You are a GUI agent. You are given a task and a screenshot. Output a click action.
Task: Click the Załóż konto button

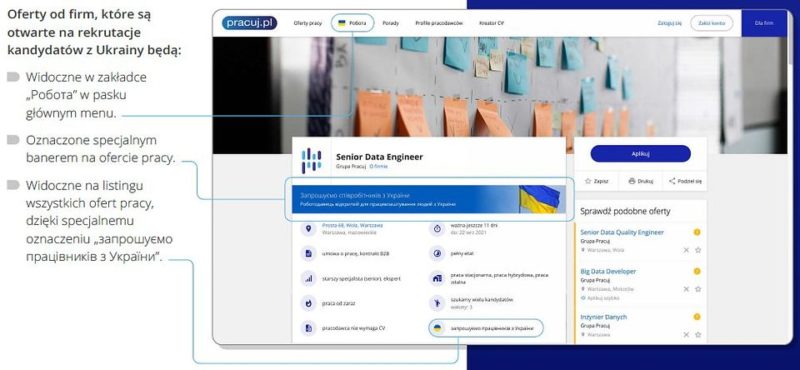pos(711,23)
